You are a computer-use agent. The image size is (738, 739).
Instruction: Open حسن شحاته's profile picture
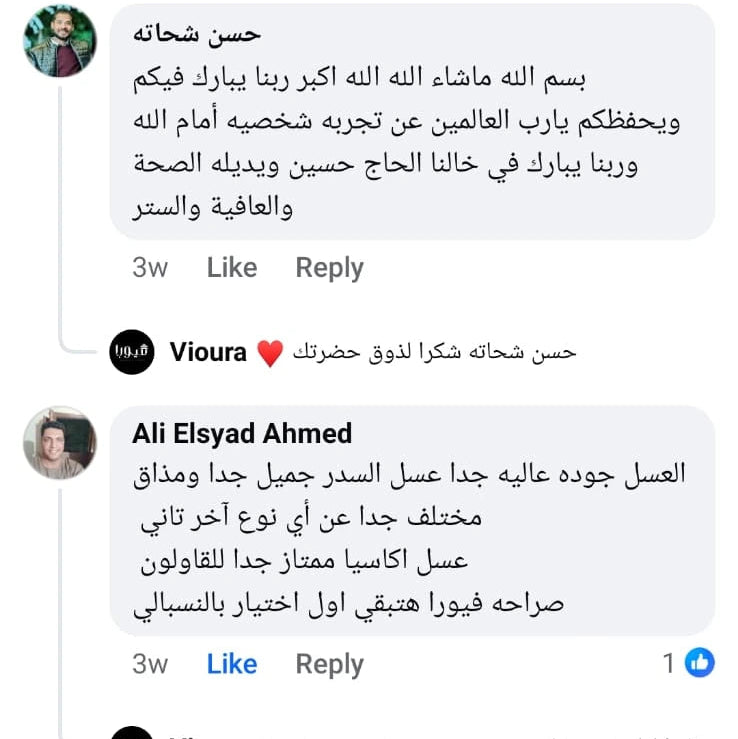pyautogui.click(x=60, y=41)
